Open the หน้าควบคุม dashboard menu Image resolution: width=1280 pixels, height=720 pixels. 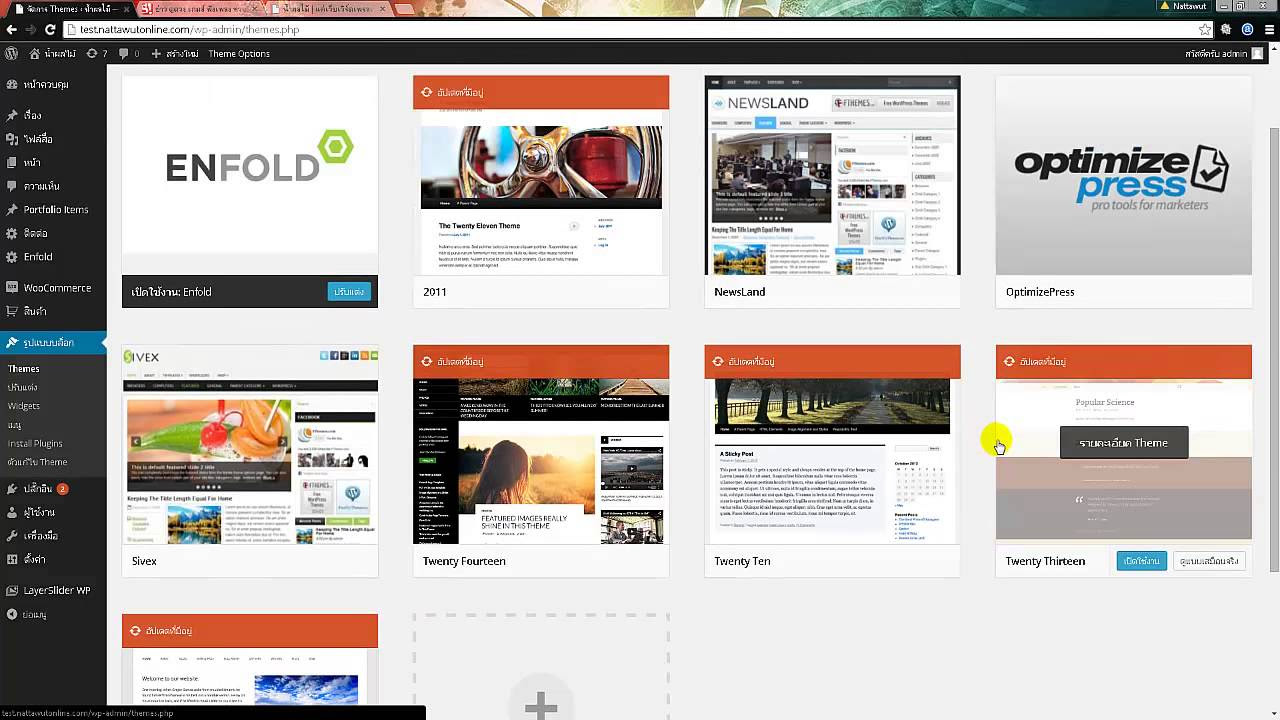[x=53, y=85]
